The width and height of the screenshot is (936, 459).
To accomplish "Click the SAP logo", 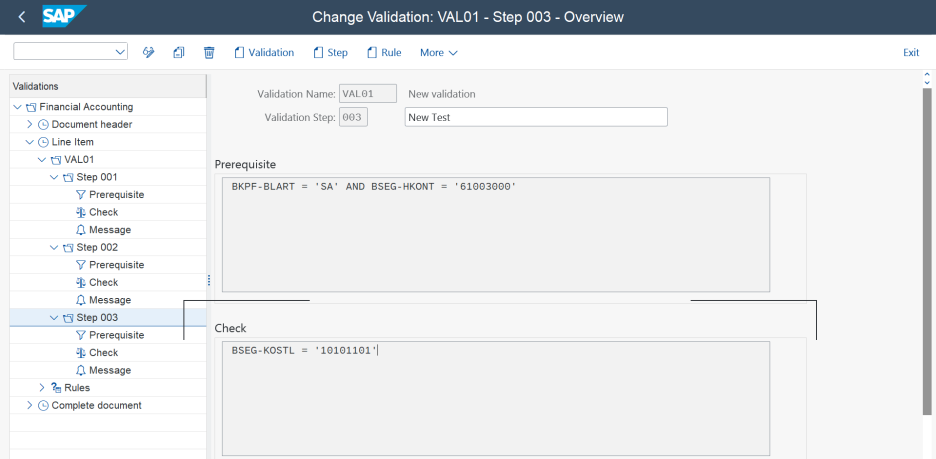I will click(x=64, y=16).
